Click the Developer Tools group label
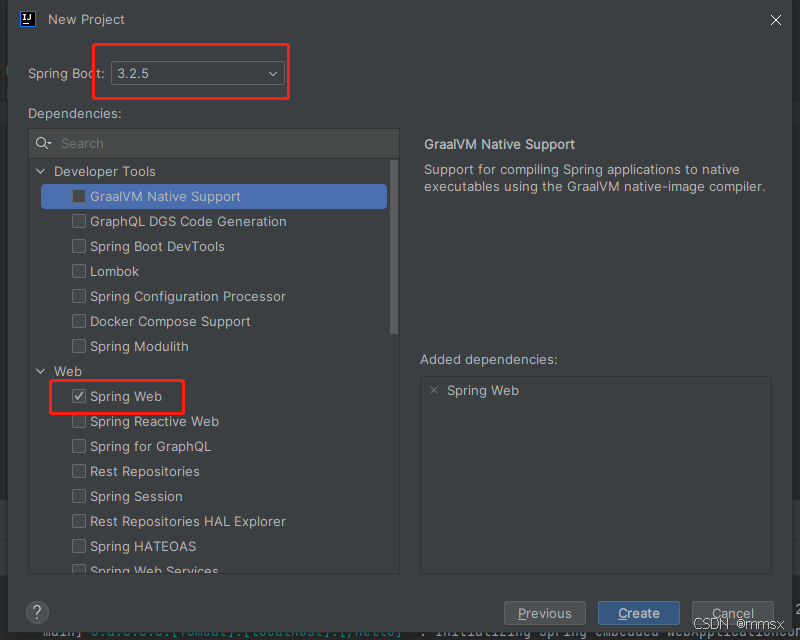Viewport: 800px width, 640px height. click(x=105, y=171)
